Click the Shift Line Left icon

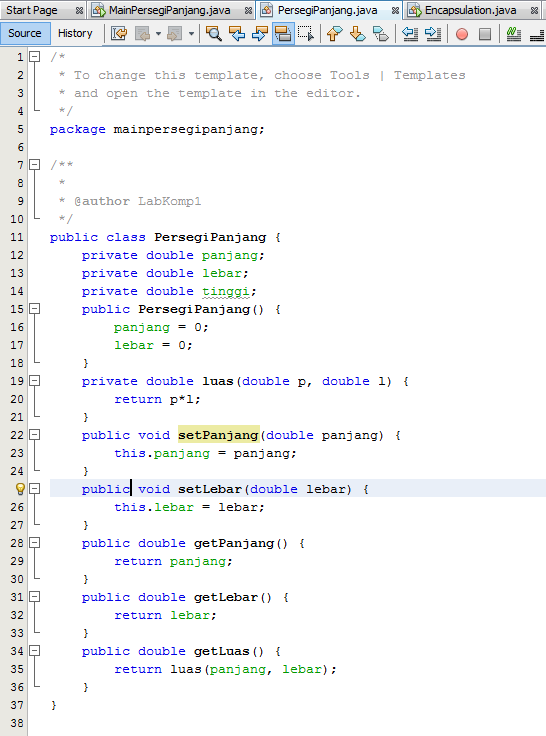tap(410, 33)
